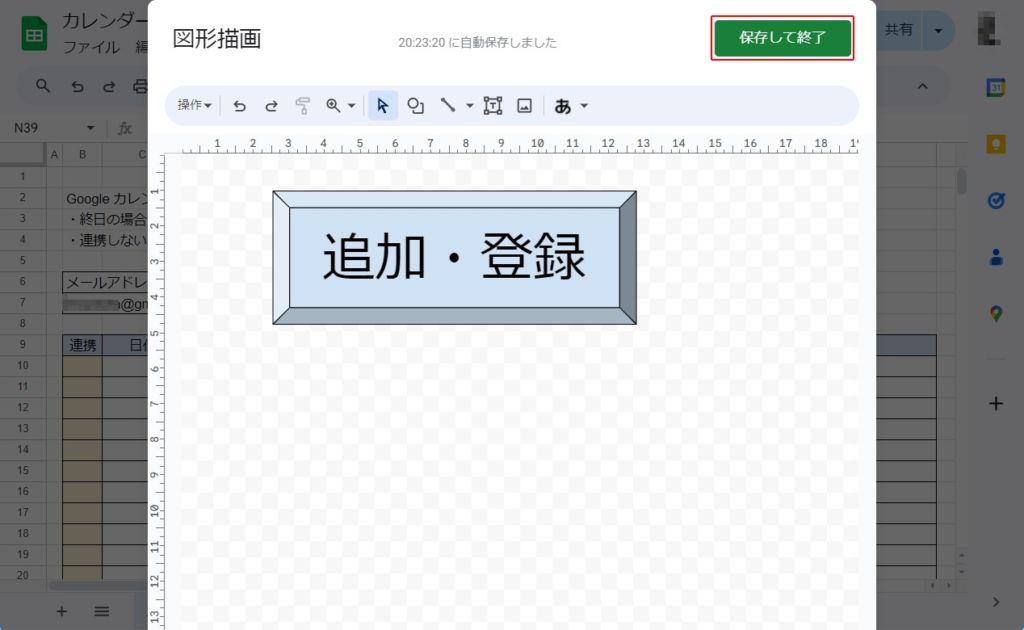Screen dimensions: 1024x630
Task: Choose the select arrow tool
Action: (382, 105)
